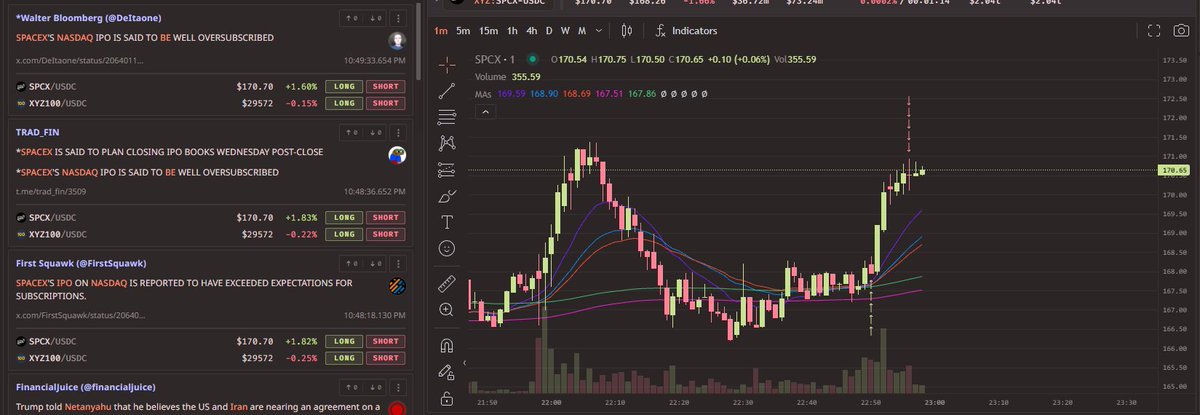
Task: Open candlestick chart style selector
Action: click(x=626, y=30)
